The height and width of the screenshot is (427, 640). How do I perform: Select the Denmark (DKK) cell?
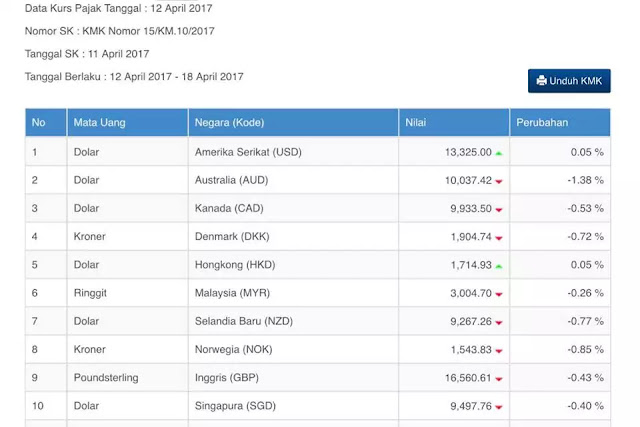(293, 236)
